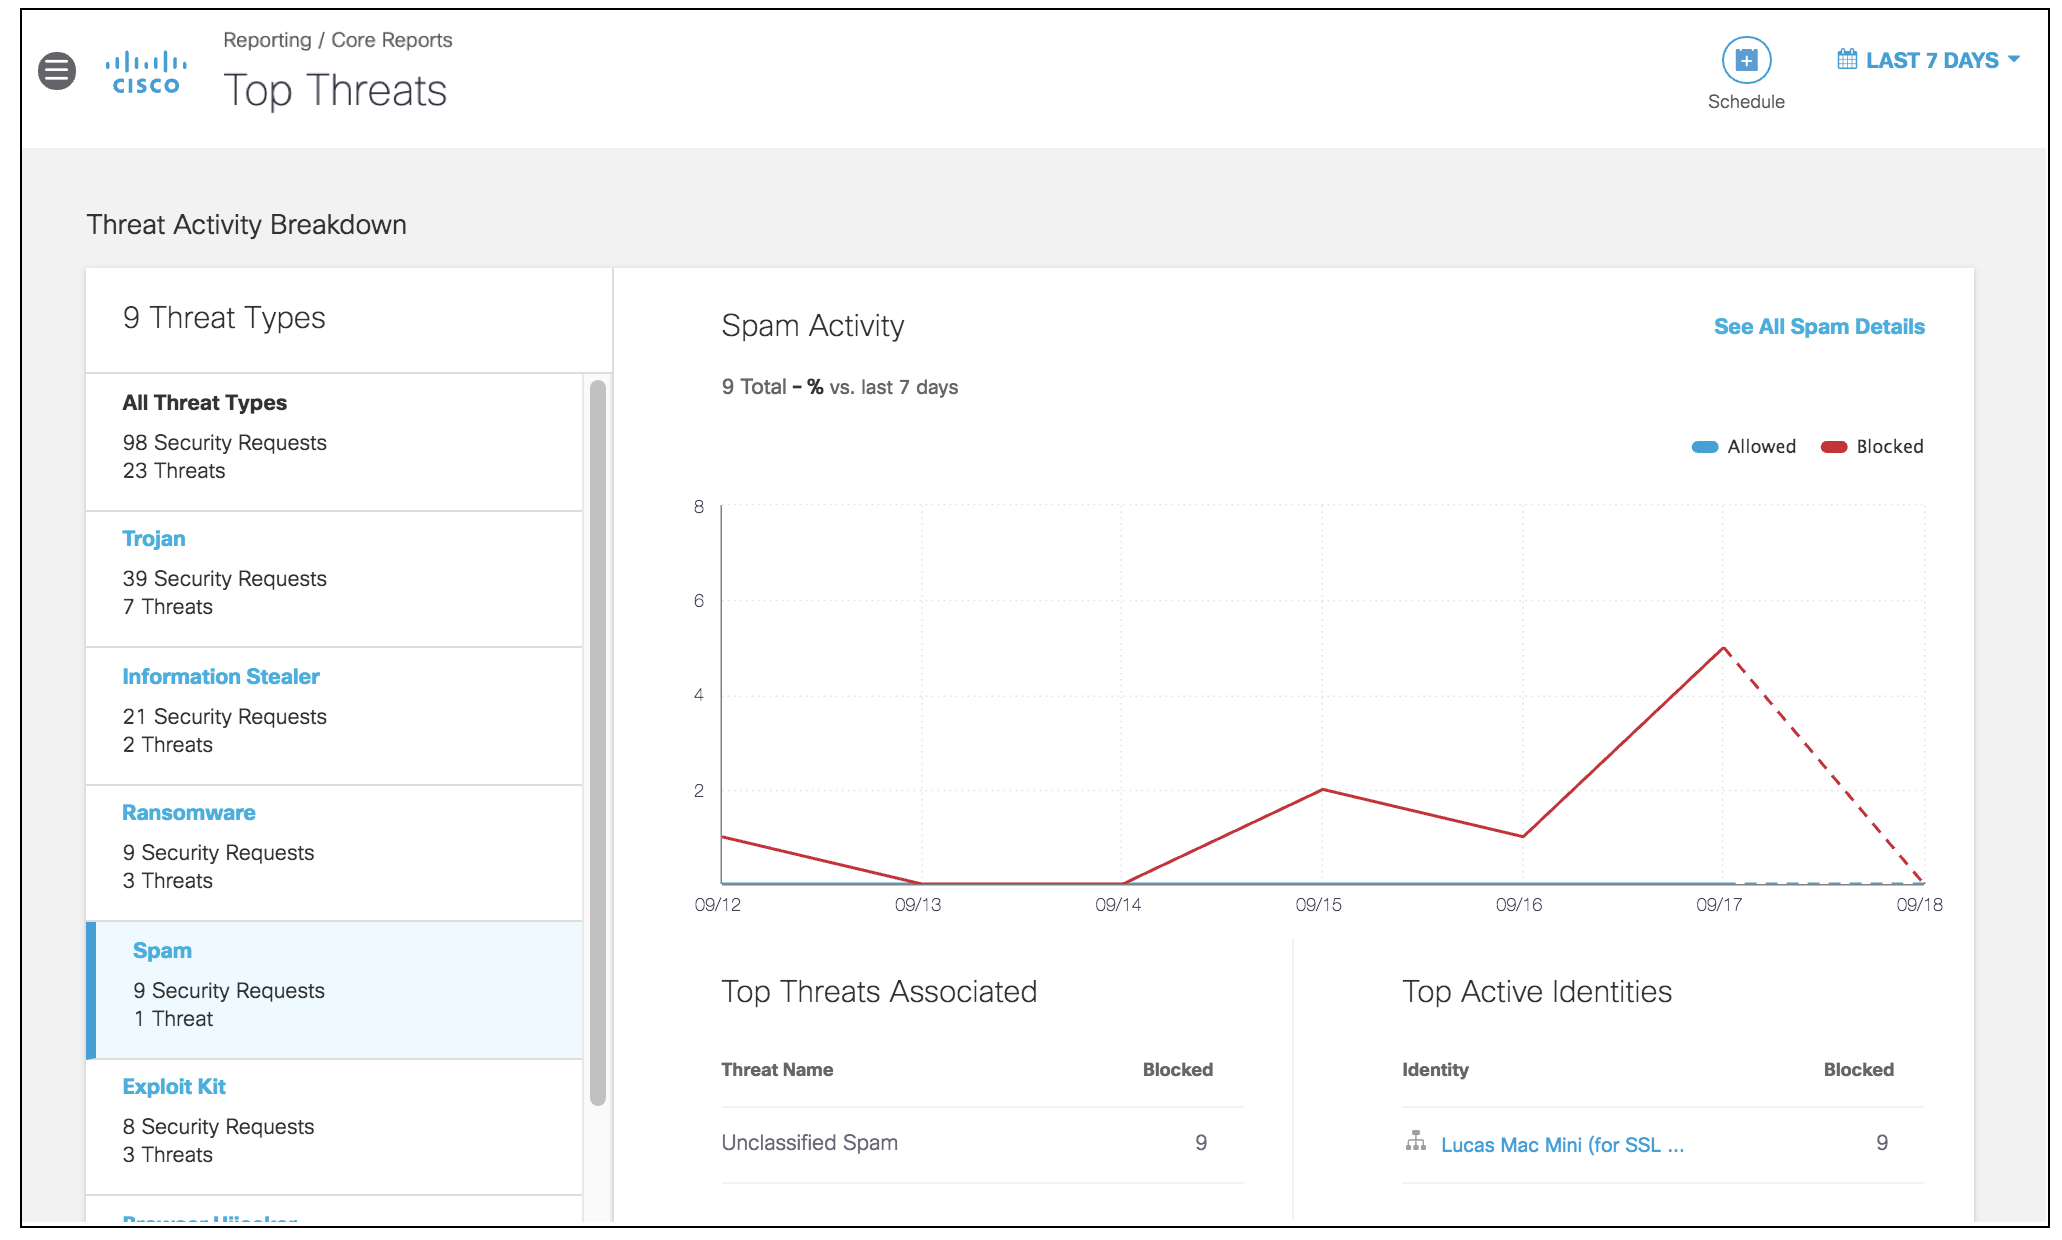Click the Blocked header in Top Active Identities
This screenshot has height=1240, width=2062.
click(1859, 1070)
